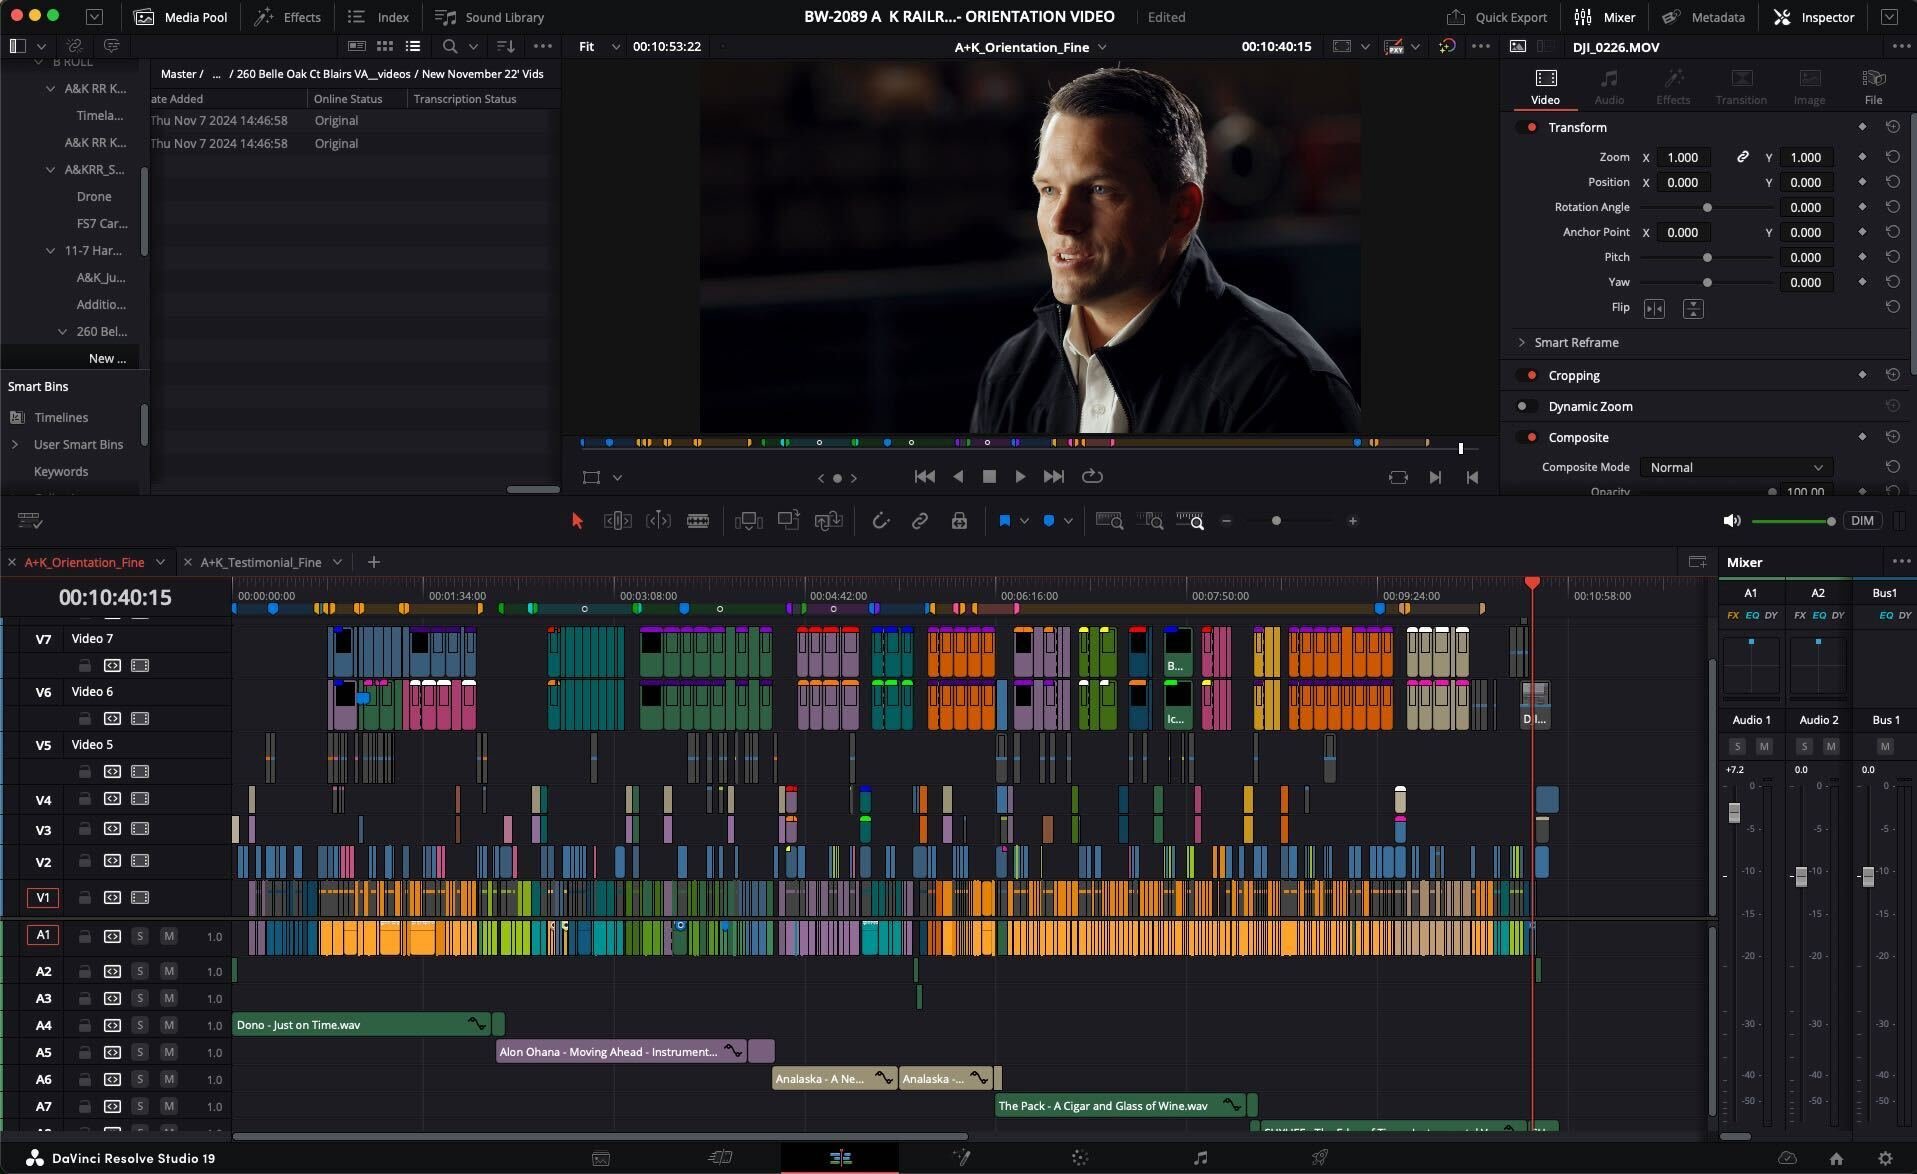This screenshot has width=1917, height=1174.
Task: Open the Sound Library panel
Action: (x=490, y=17)
